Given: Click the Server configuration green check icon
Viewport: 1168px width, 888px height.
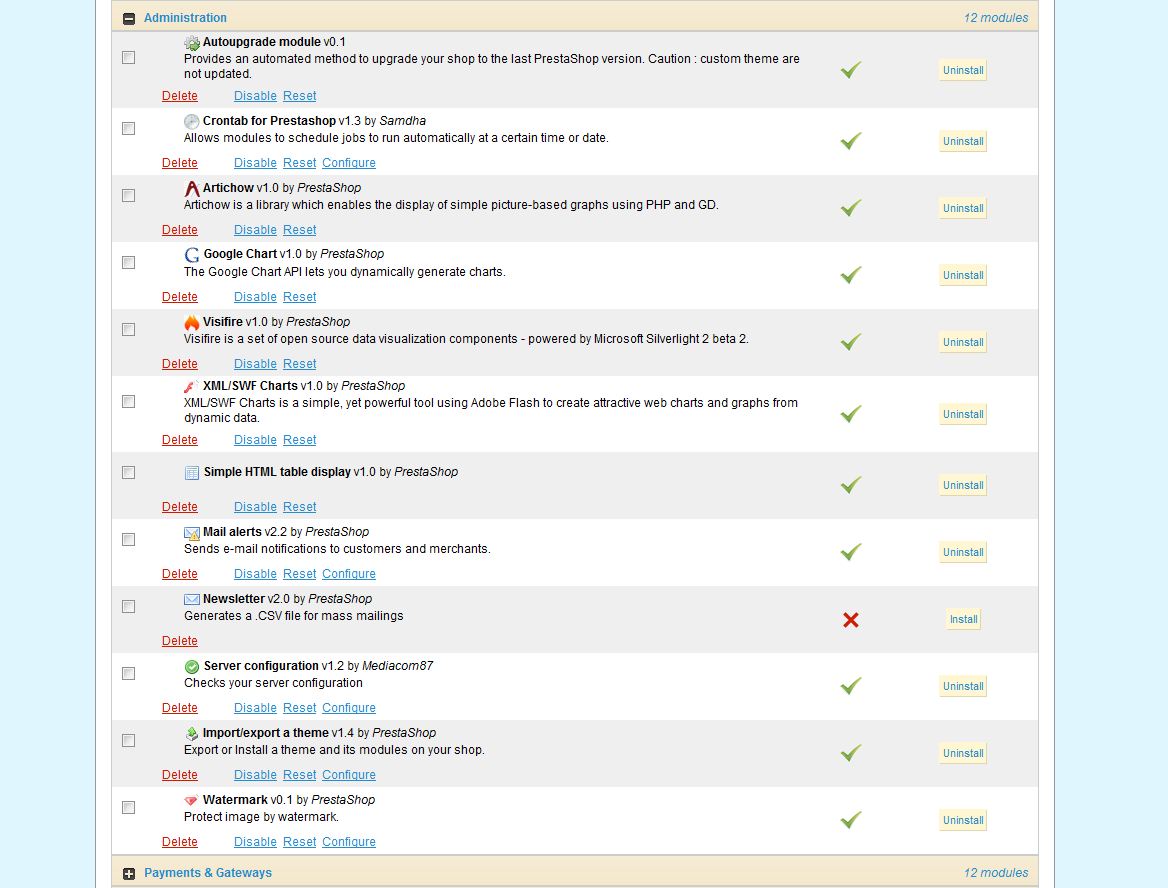Looking at the screenshot, I should (191, 666).
